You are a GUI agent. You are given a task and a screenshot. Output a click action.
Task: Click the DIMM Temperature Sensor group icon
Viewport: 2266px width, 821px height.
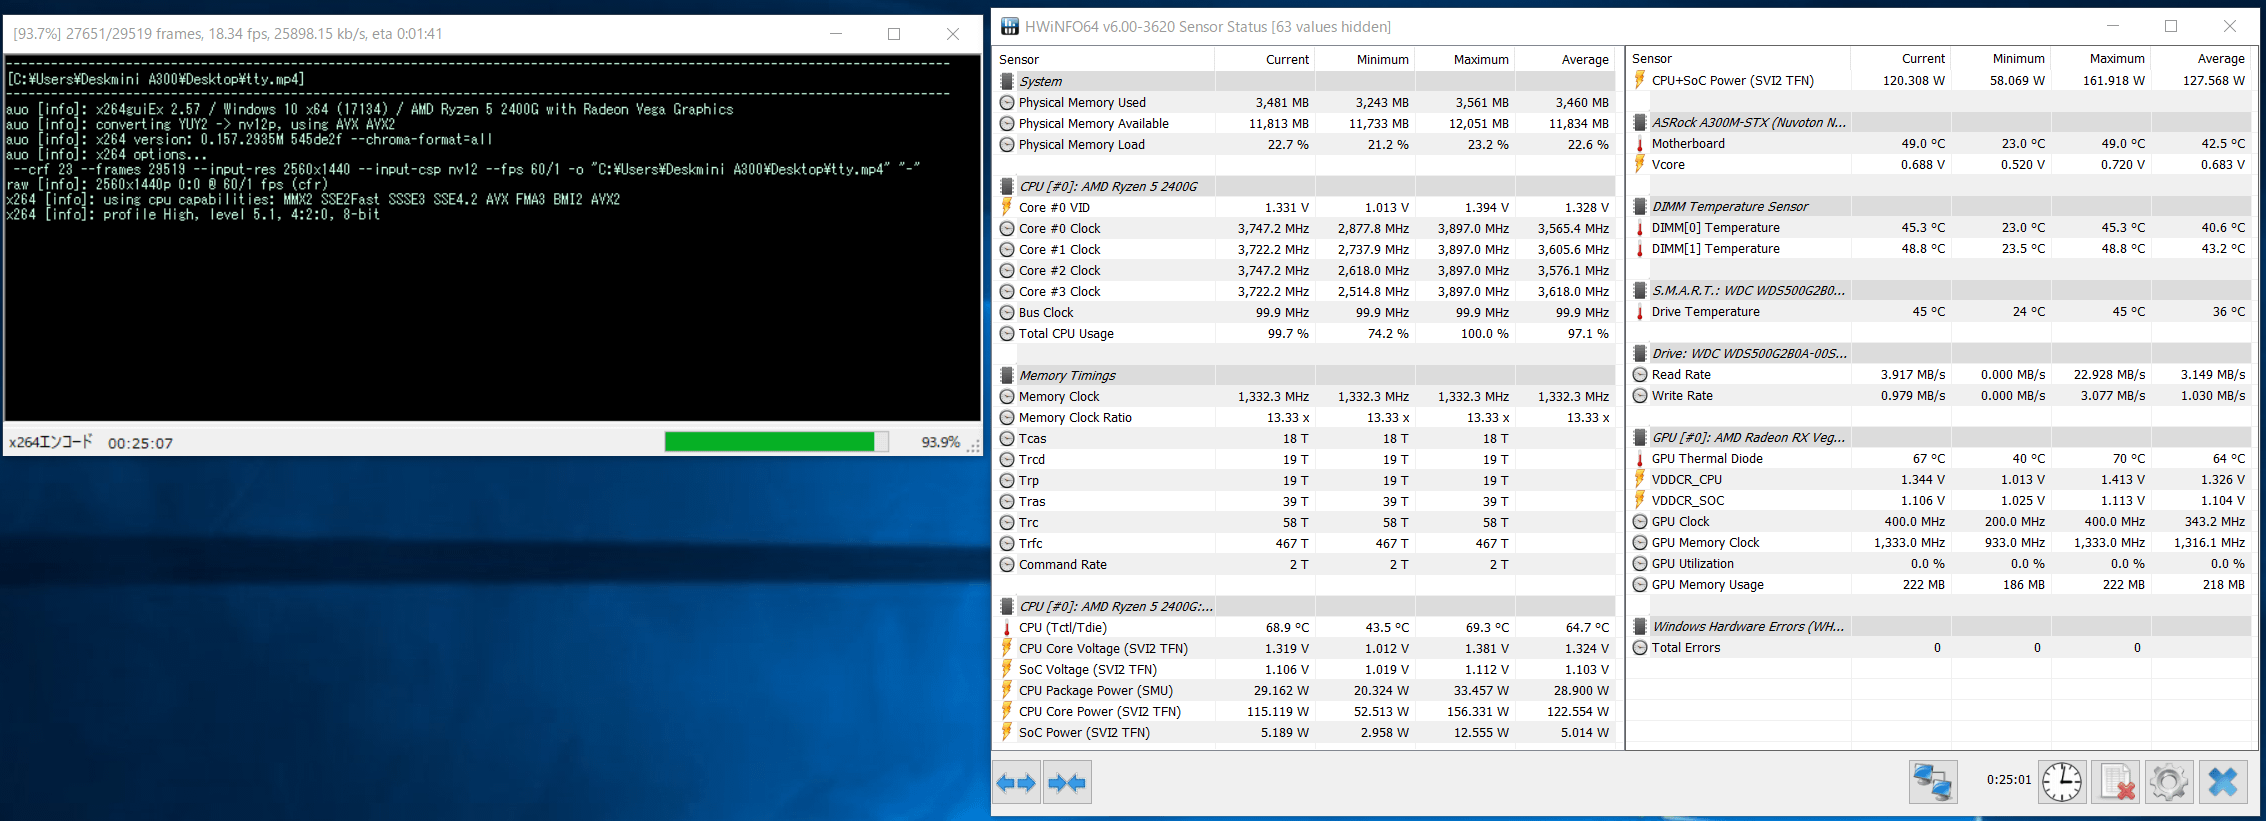click(1640, 206)
